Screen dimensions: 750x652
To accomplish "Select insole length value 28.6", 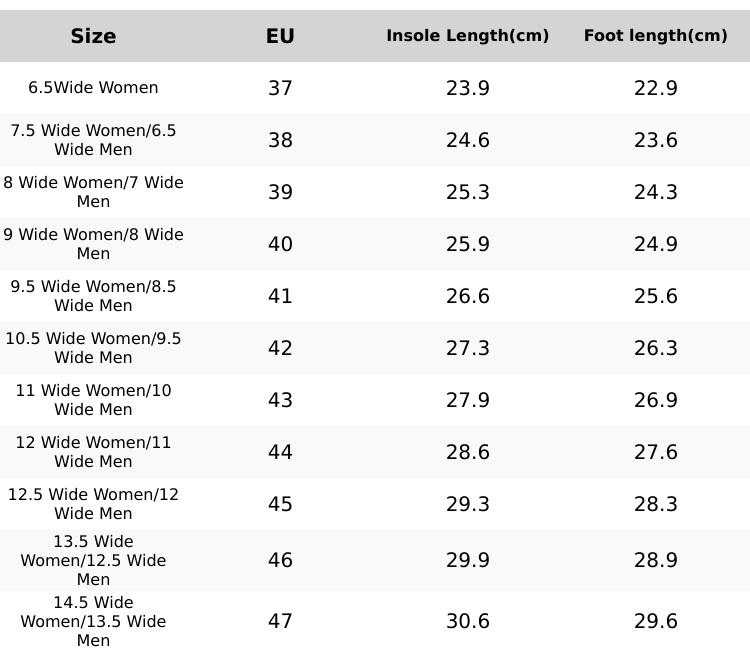I will click(x=467, y=452).
